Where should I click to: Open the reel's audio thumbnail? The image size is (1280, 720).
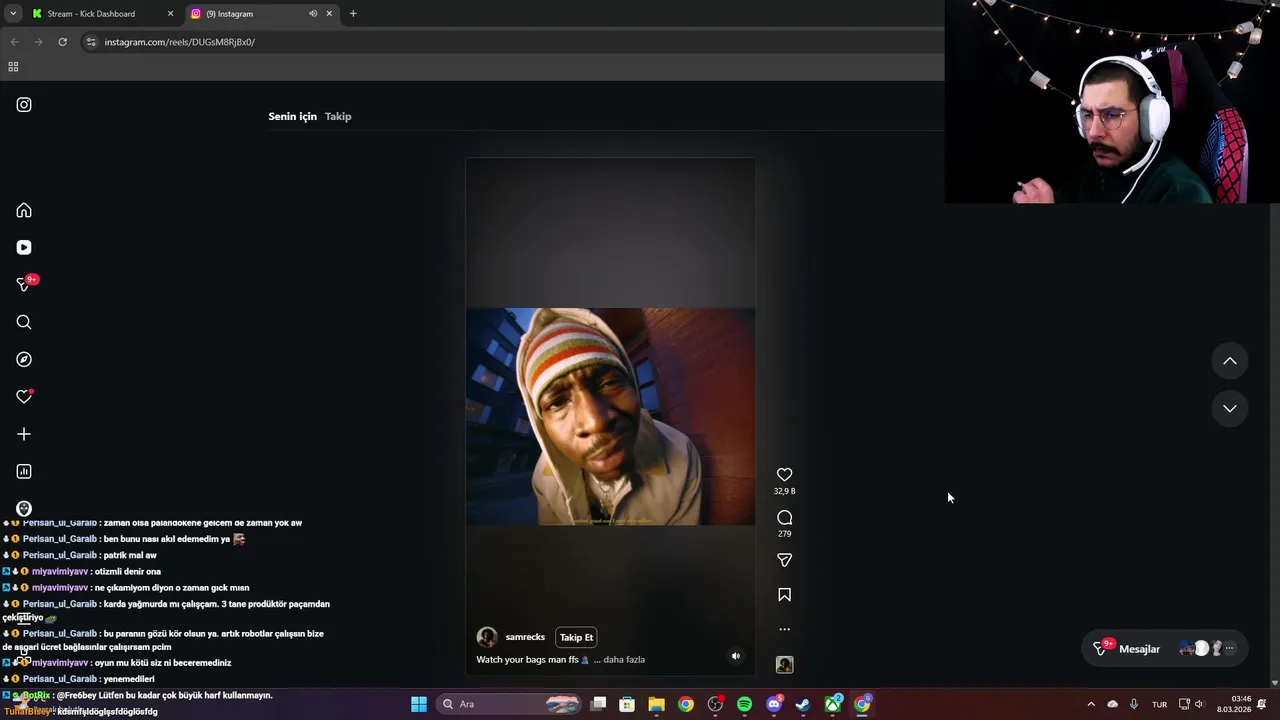coord(785,665)
